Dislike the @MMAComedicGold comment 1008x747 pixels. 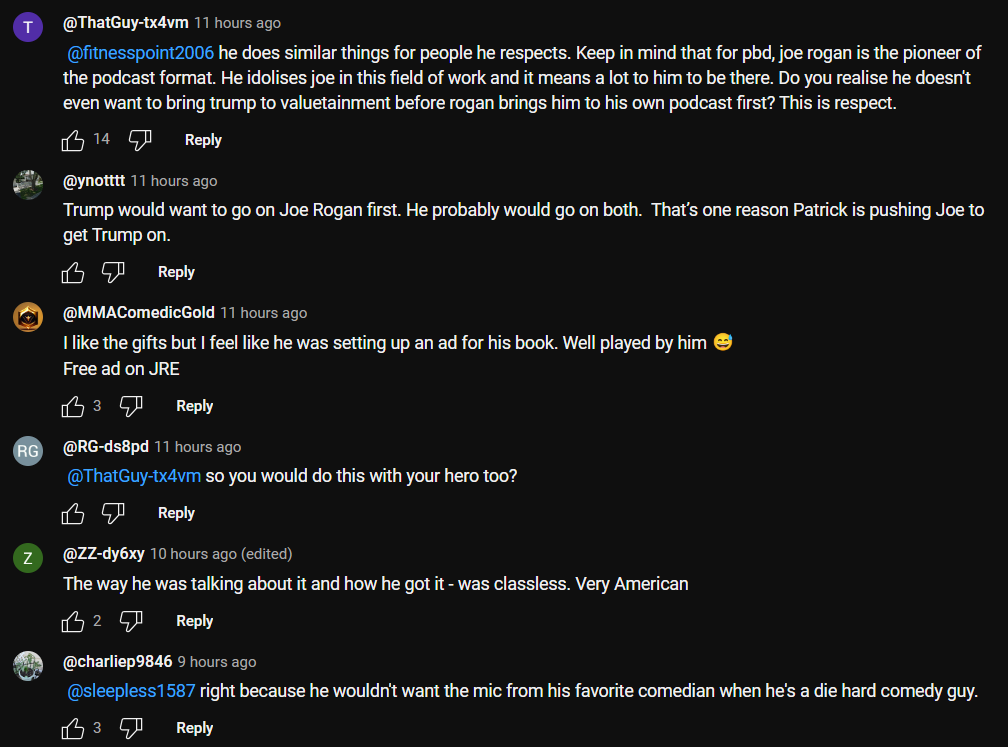pyautogui.click(x=131, y=407)
